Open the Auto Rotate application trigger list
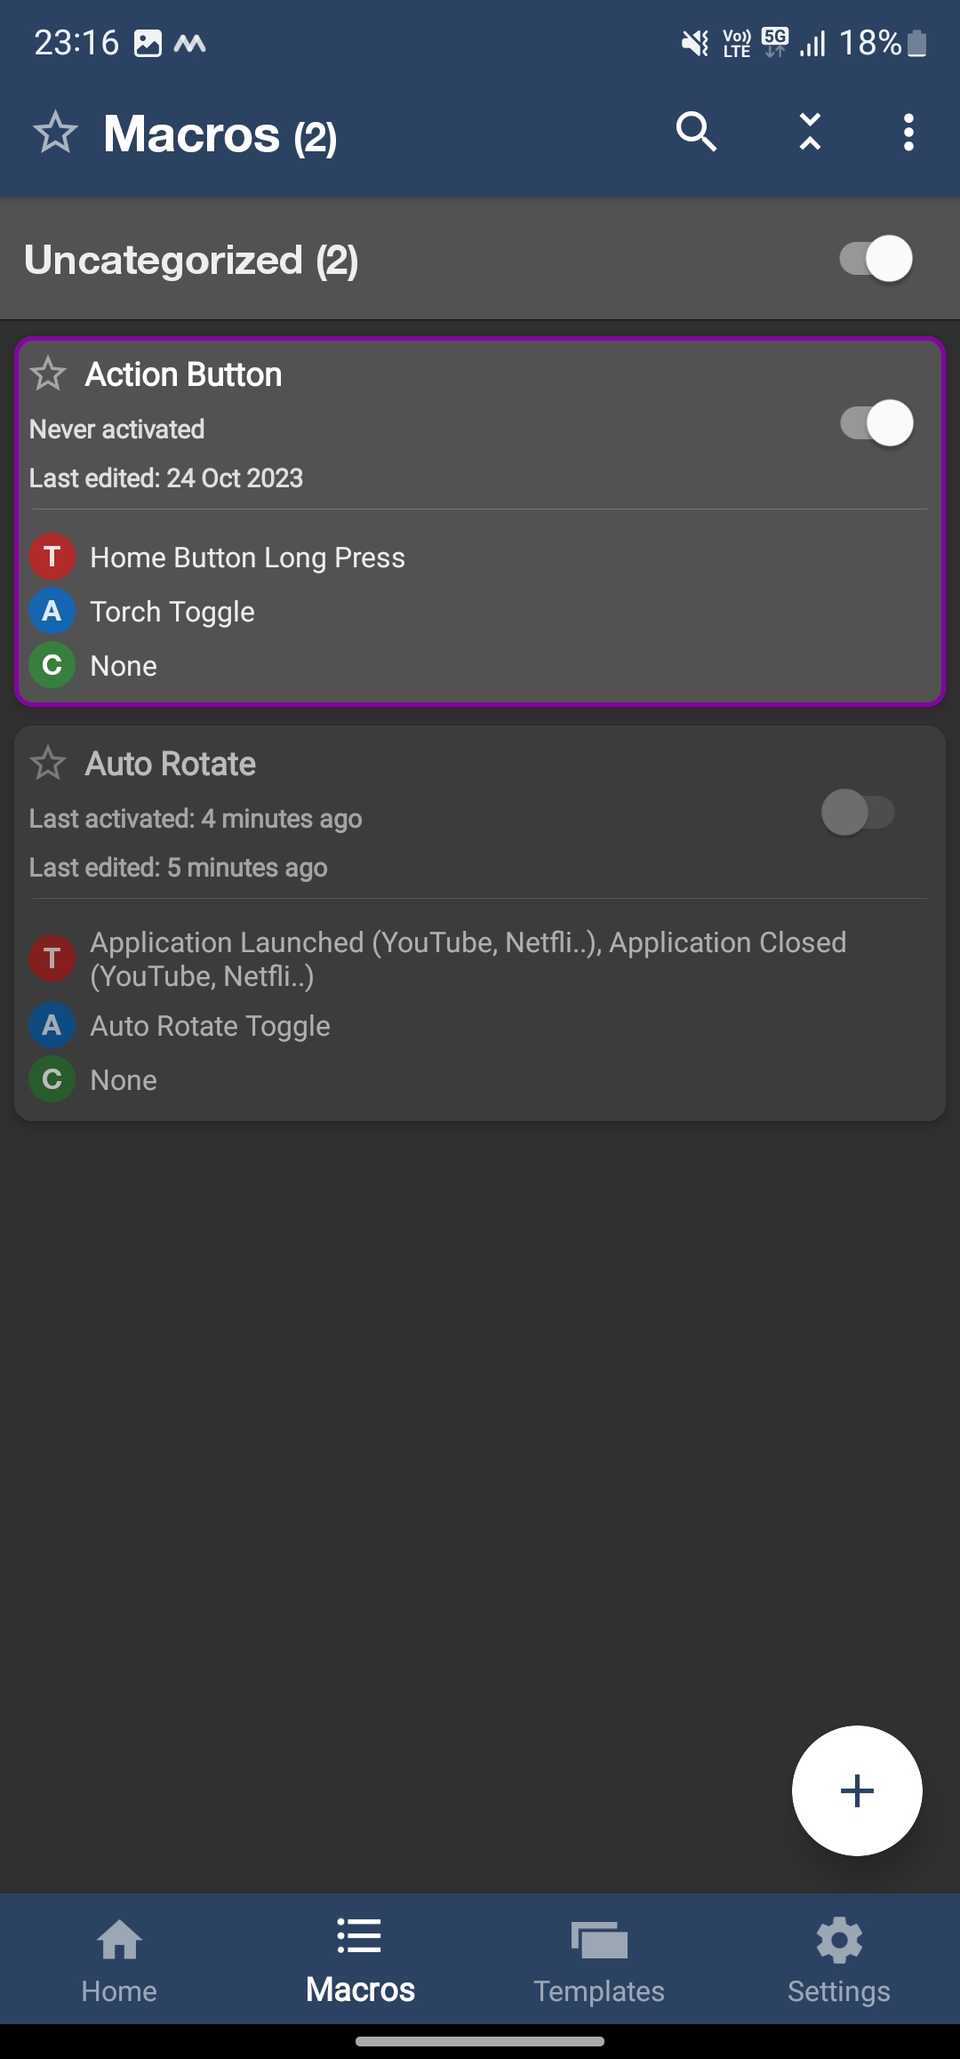The image size is (960, 2059). coord(468,958)
